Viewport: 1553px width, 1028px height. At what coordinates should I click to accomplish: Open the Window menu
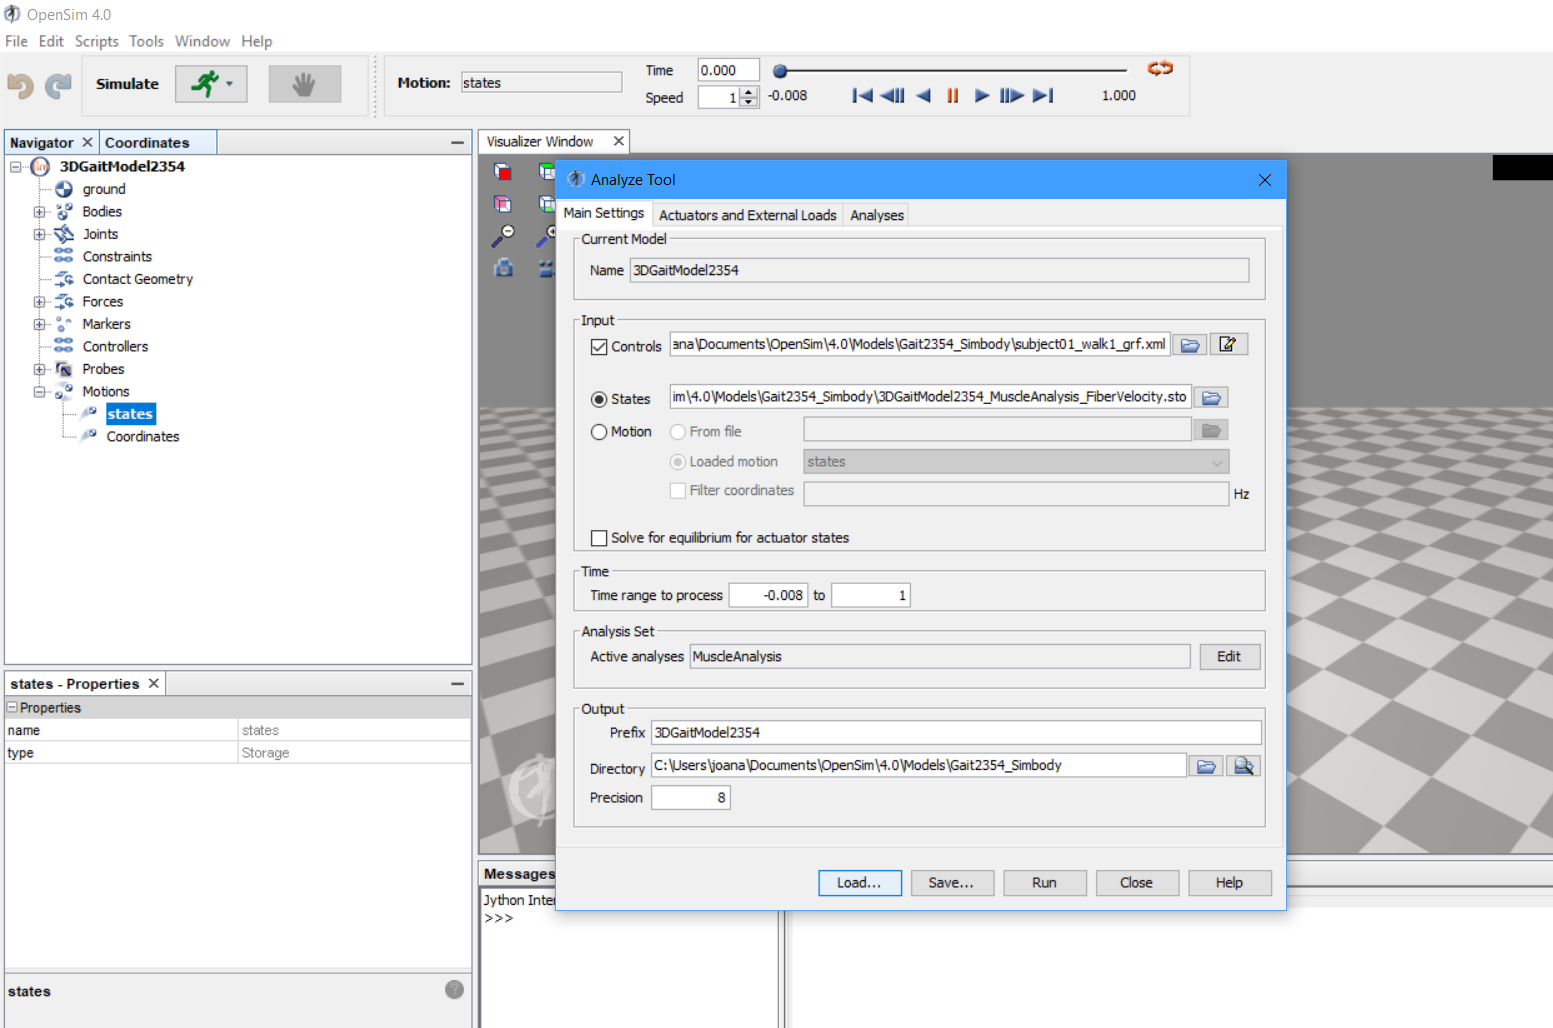click(x=202, y=41)
